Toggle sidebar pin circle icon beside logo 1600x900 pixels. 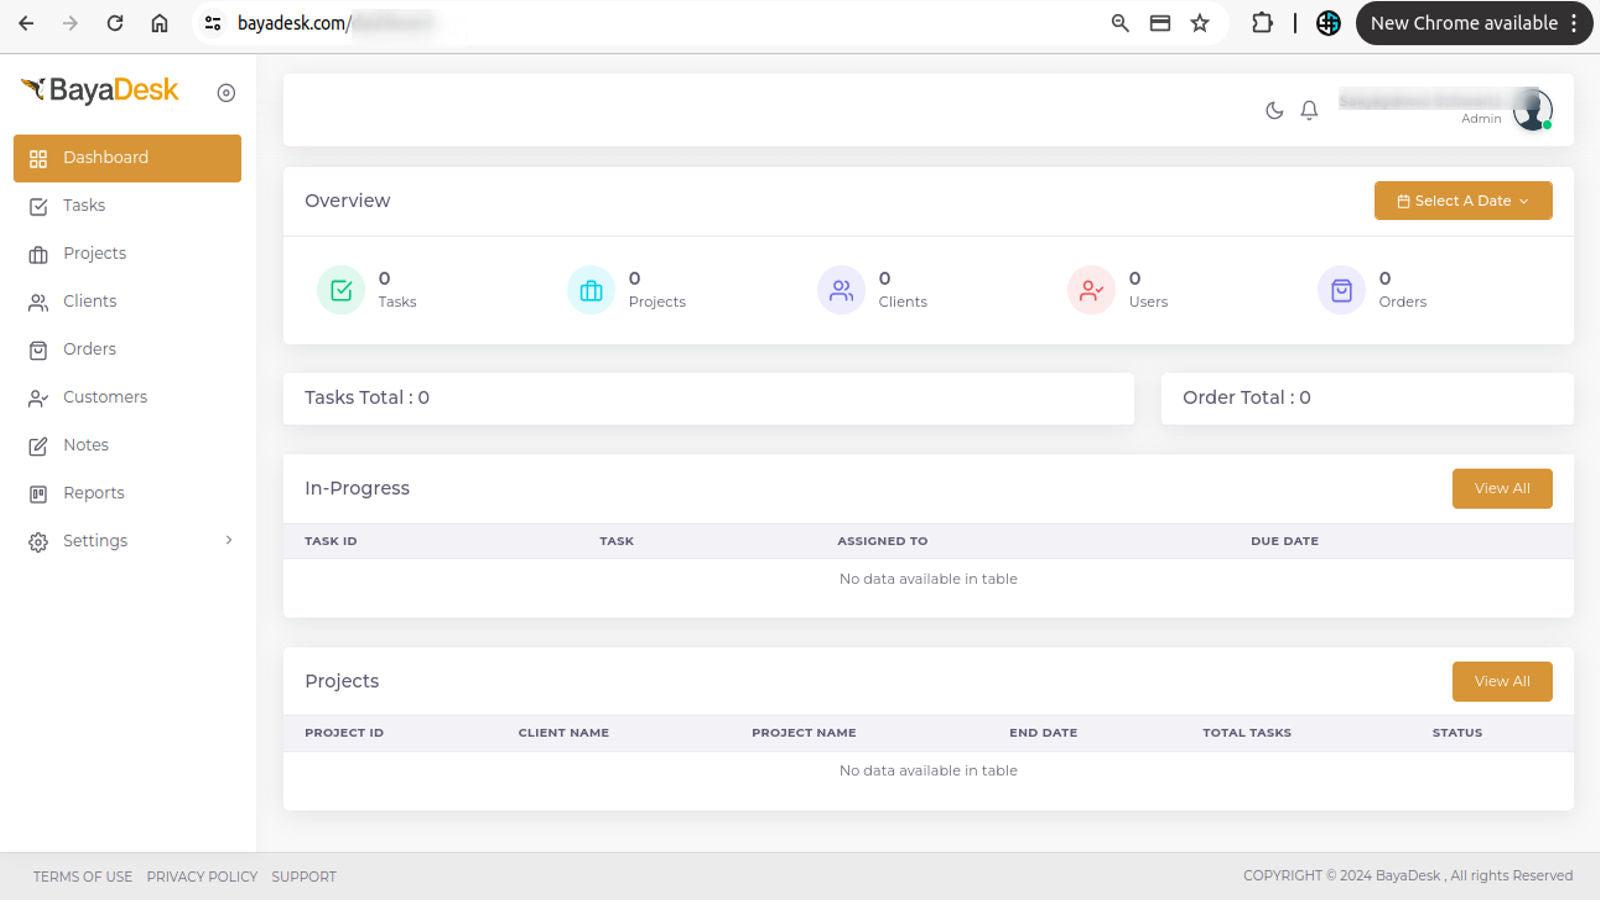(x=226, y=93)
